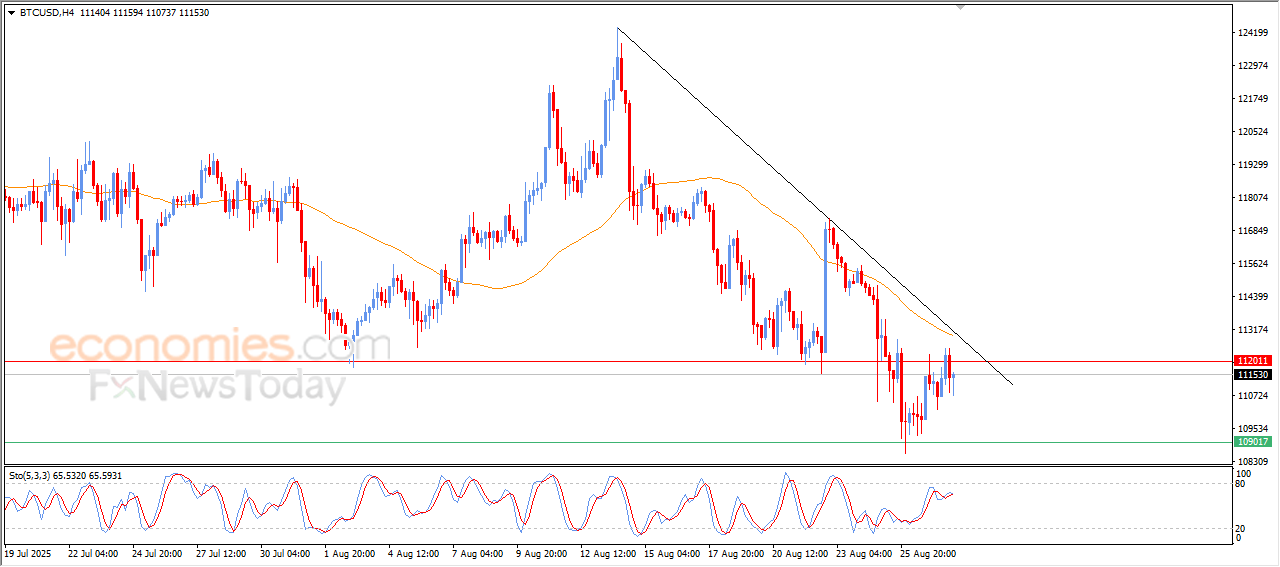Click the 118074 price axis label
1280x567 pixels.
coord(1253,198)
